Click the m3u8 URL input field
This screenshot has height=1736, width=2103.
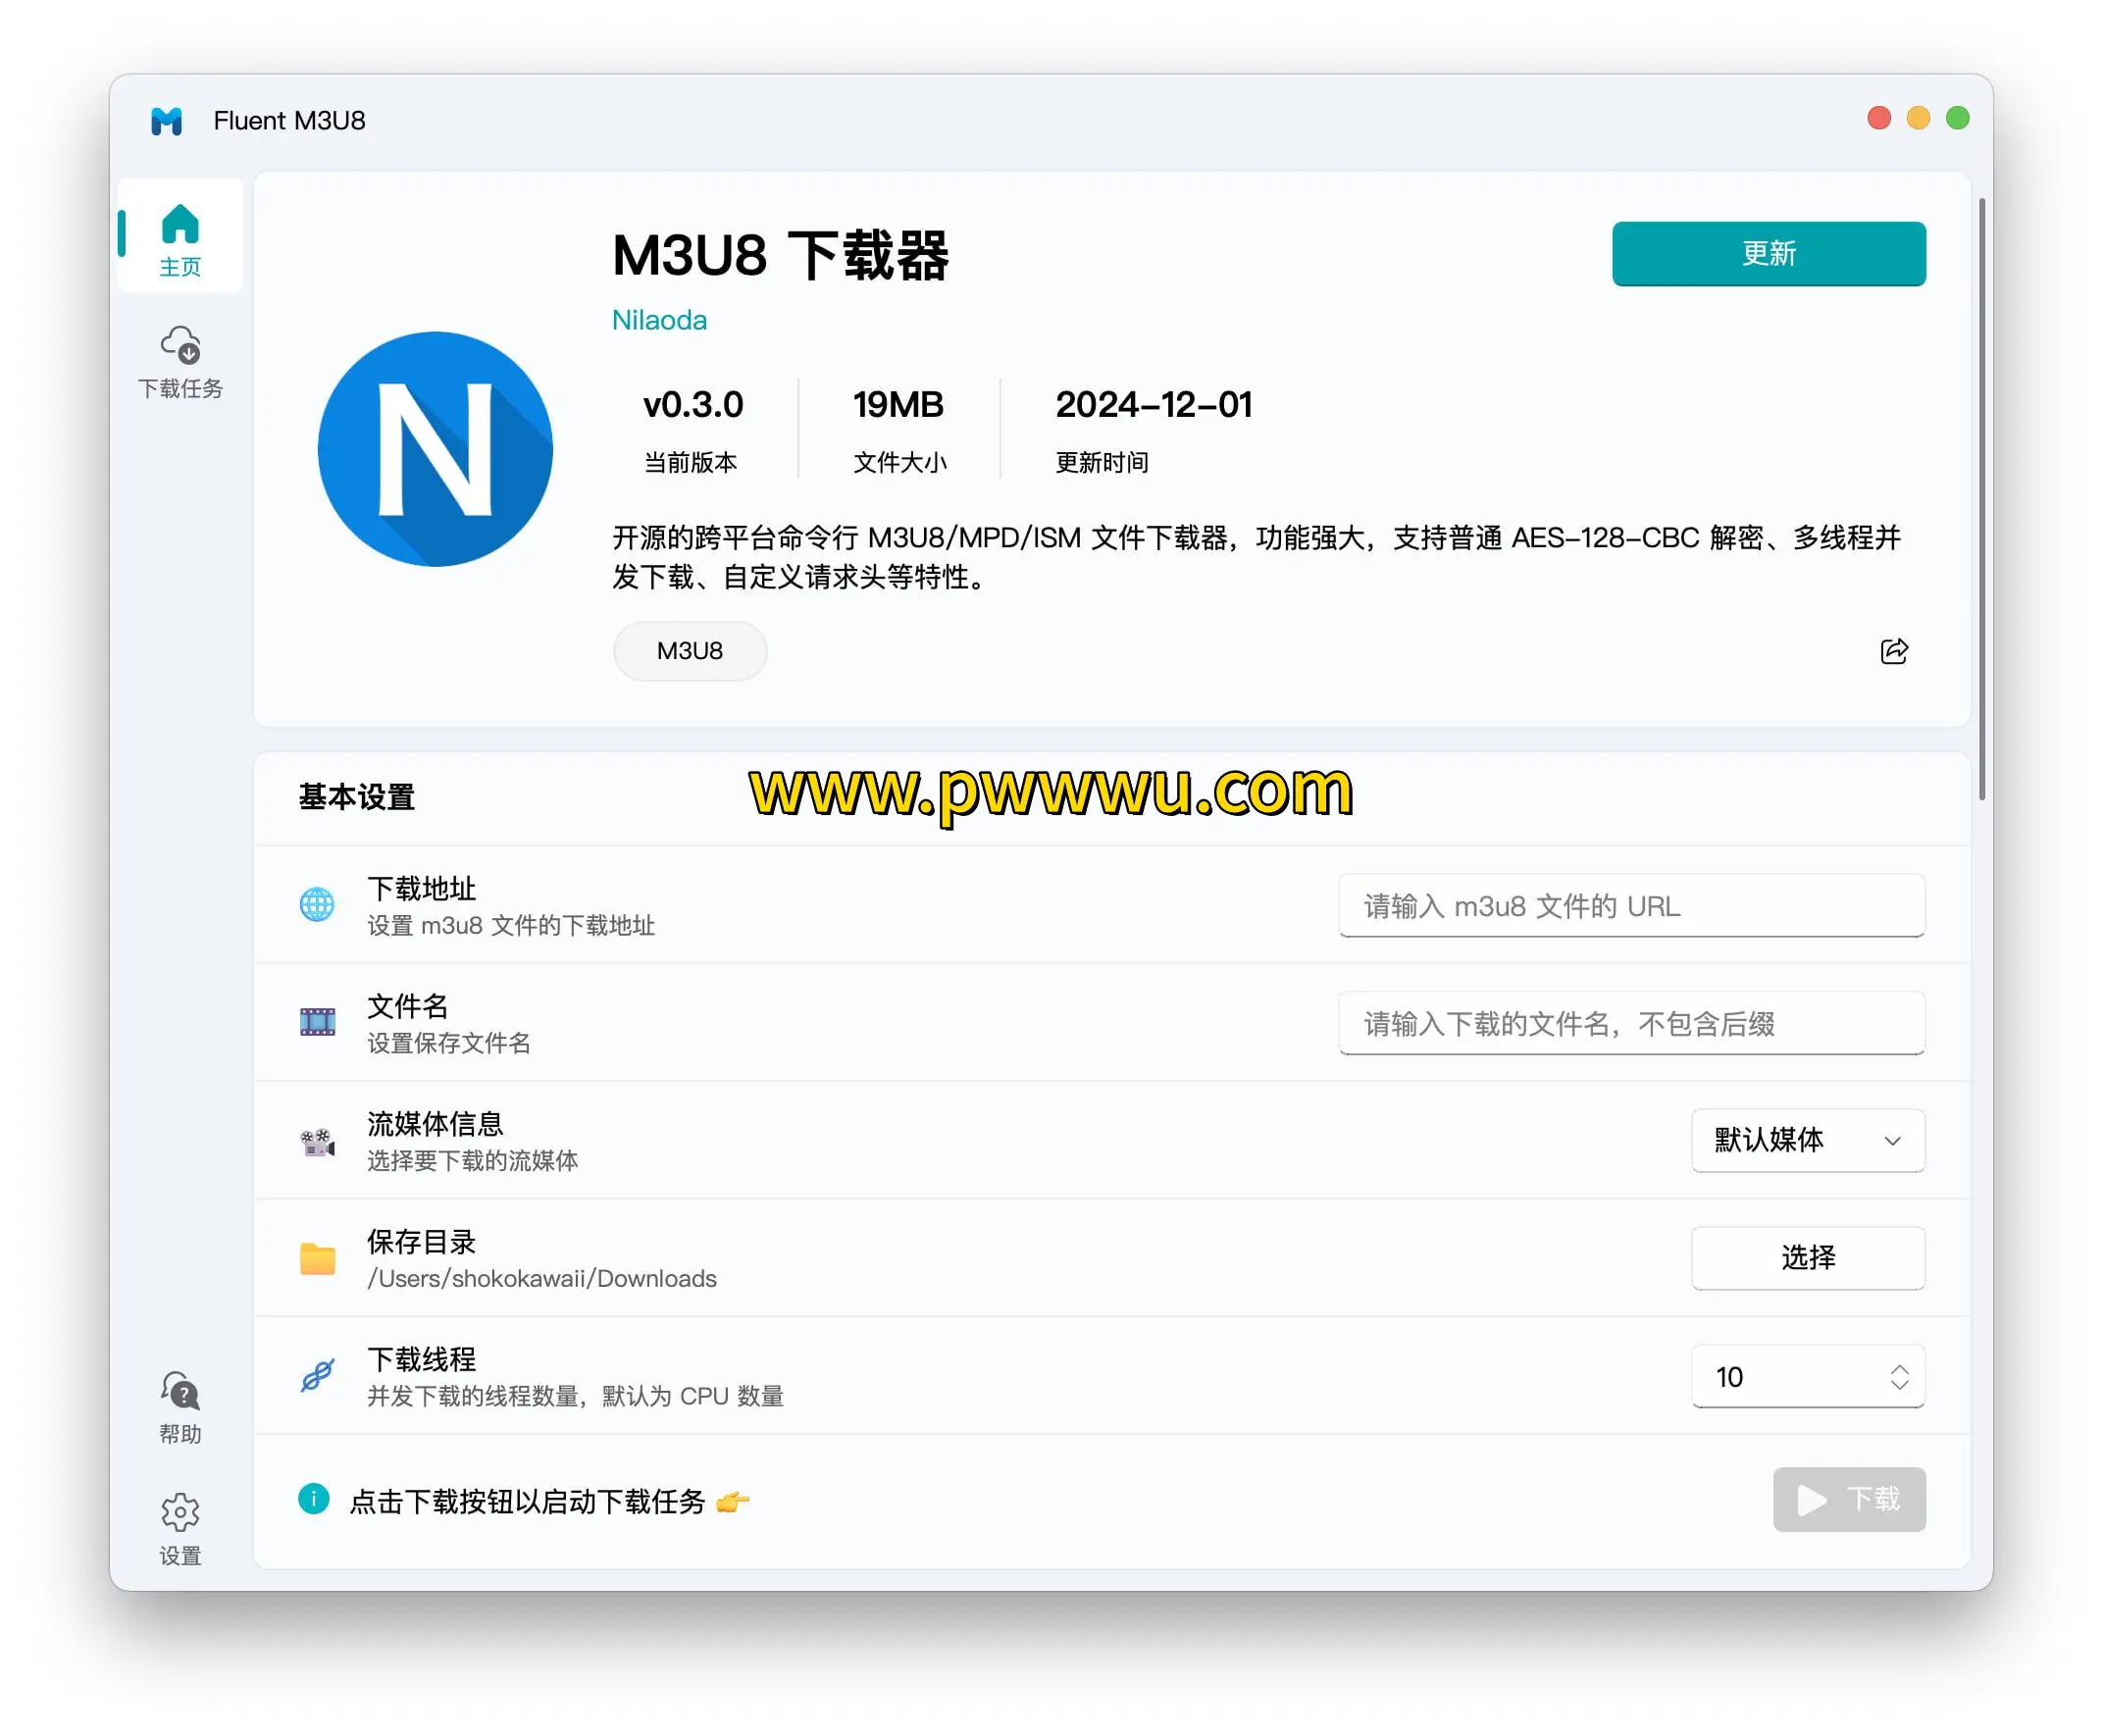point(1631,905)
